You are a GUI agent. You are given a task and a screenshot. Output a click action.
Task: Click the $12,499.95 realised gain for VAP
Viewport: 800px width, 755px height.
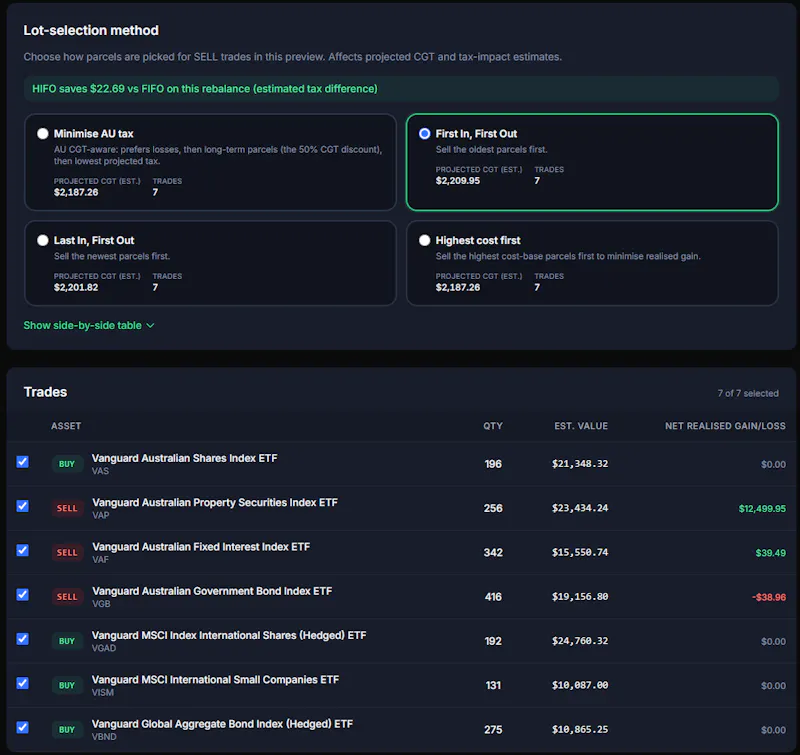tap(762, 509)
